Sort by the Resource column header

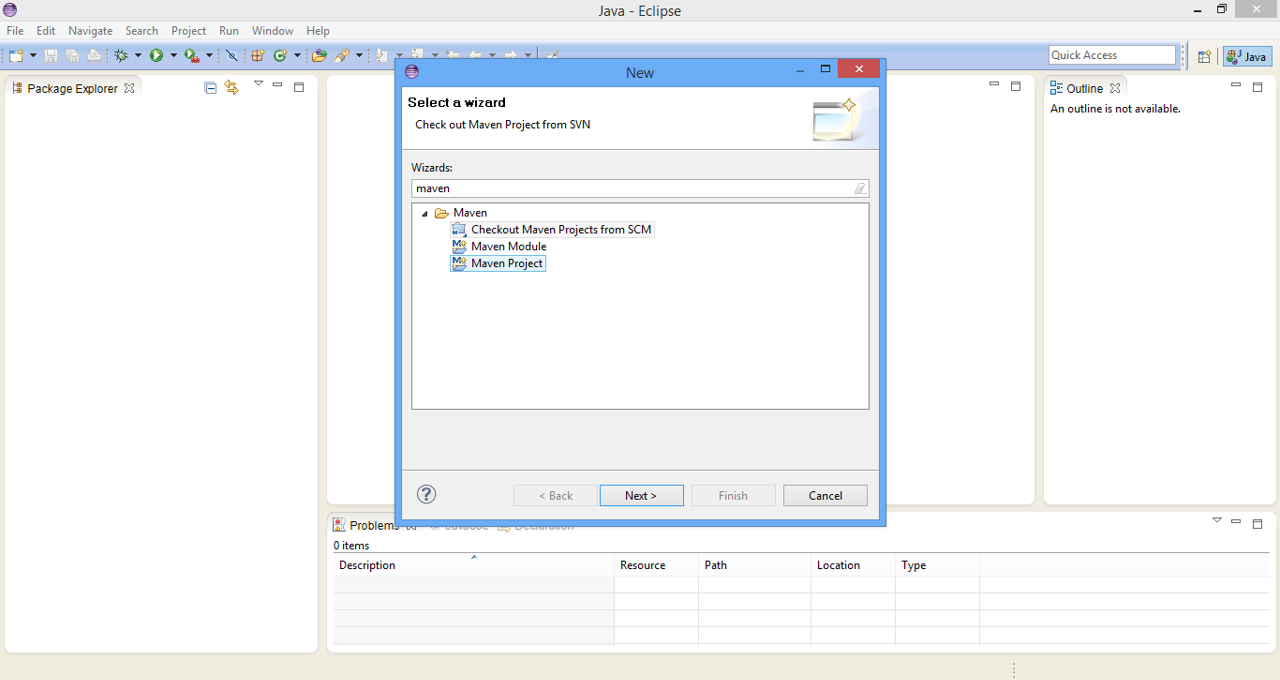coord(656,565)
